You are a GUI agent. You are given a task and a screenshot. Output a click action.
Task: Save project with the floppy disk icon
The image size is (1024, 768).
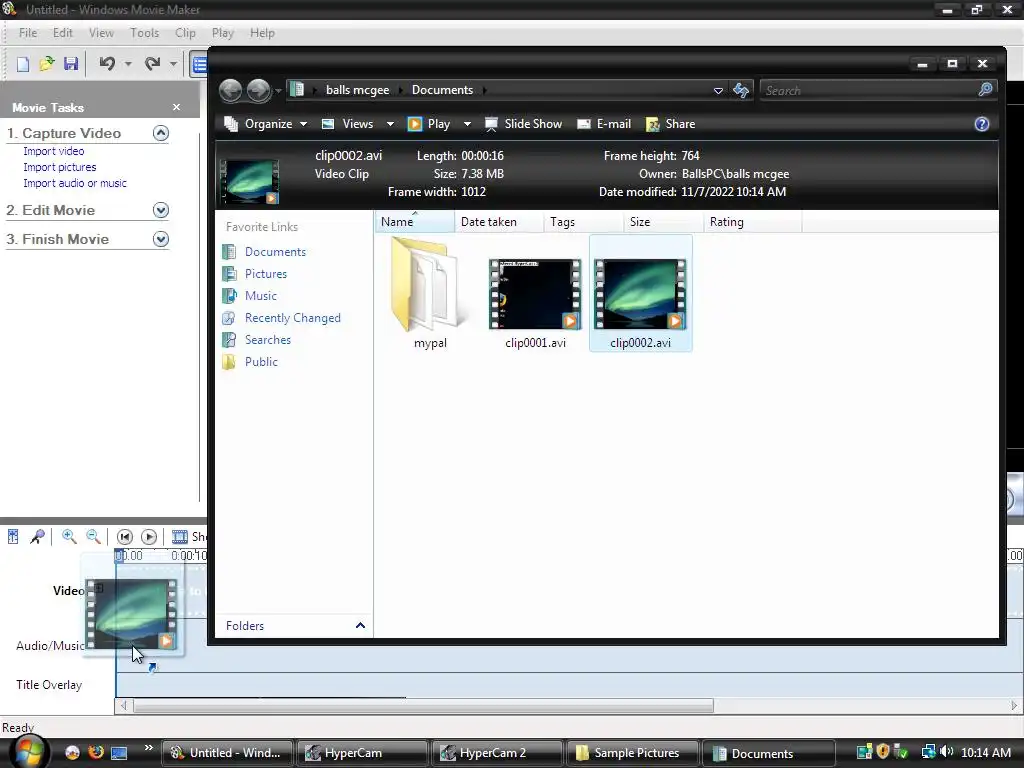[x=71, y=64]
